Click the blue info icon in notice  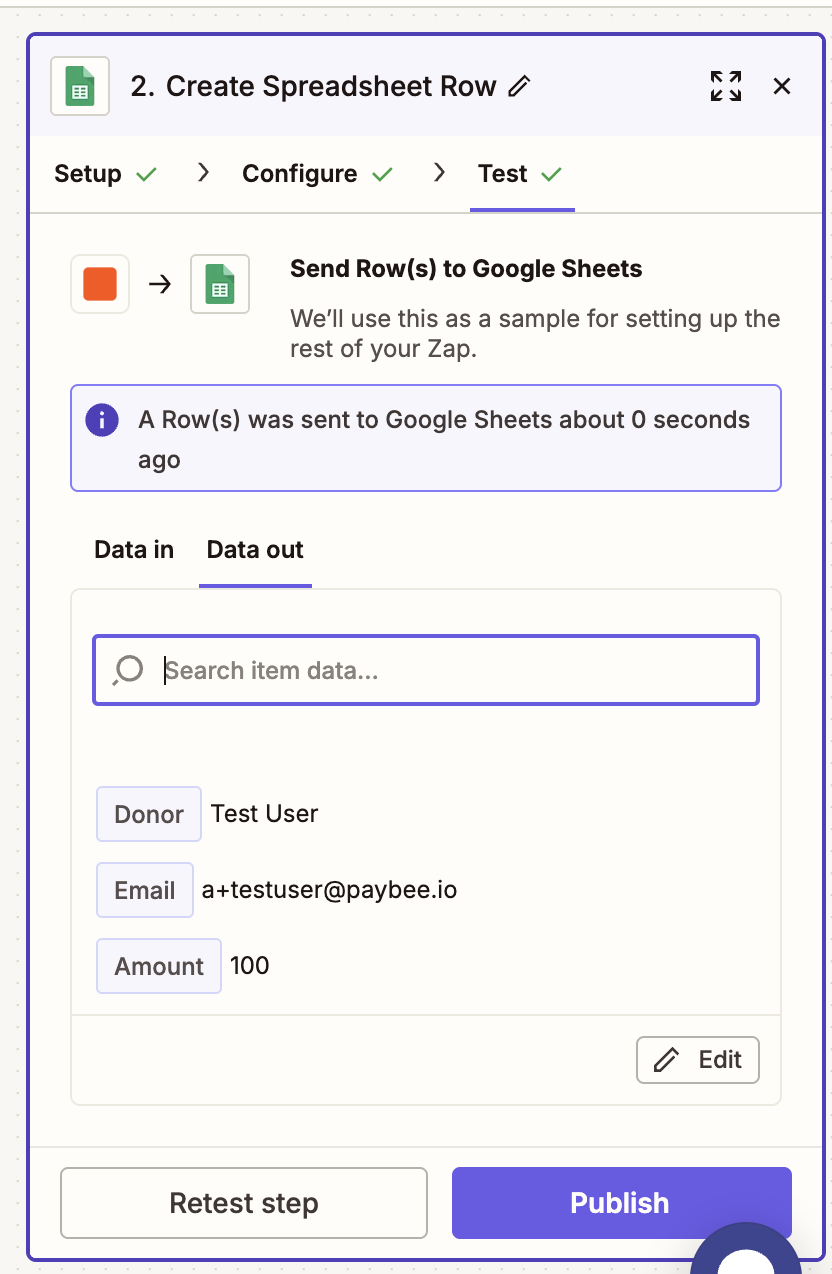102,420
